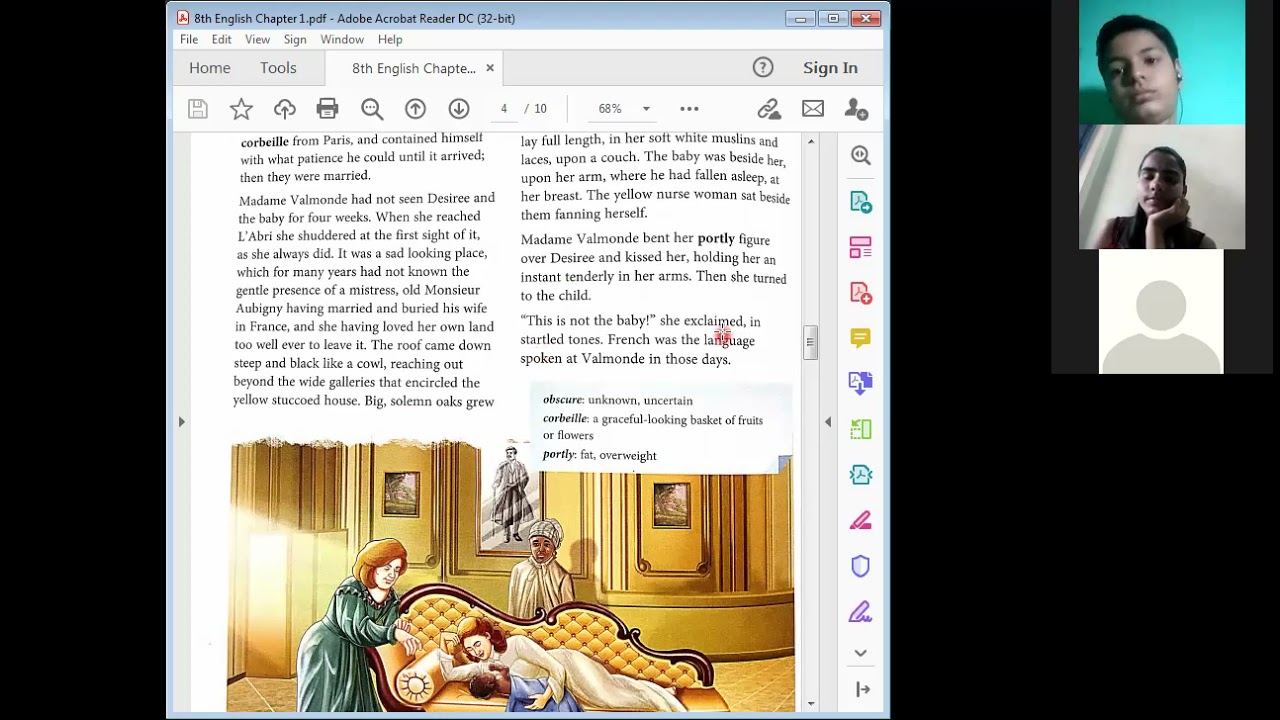This screenshot has width=1280, height=720.
Task: Send file by email envelope icon
Action: click(x=813, y=109)
